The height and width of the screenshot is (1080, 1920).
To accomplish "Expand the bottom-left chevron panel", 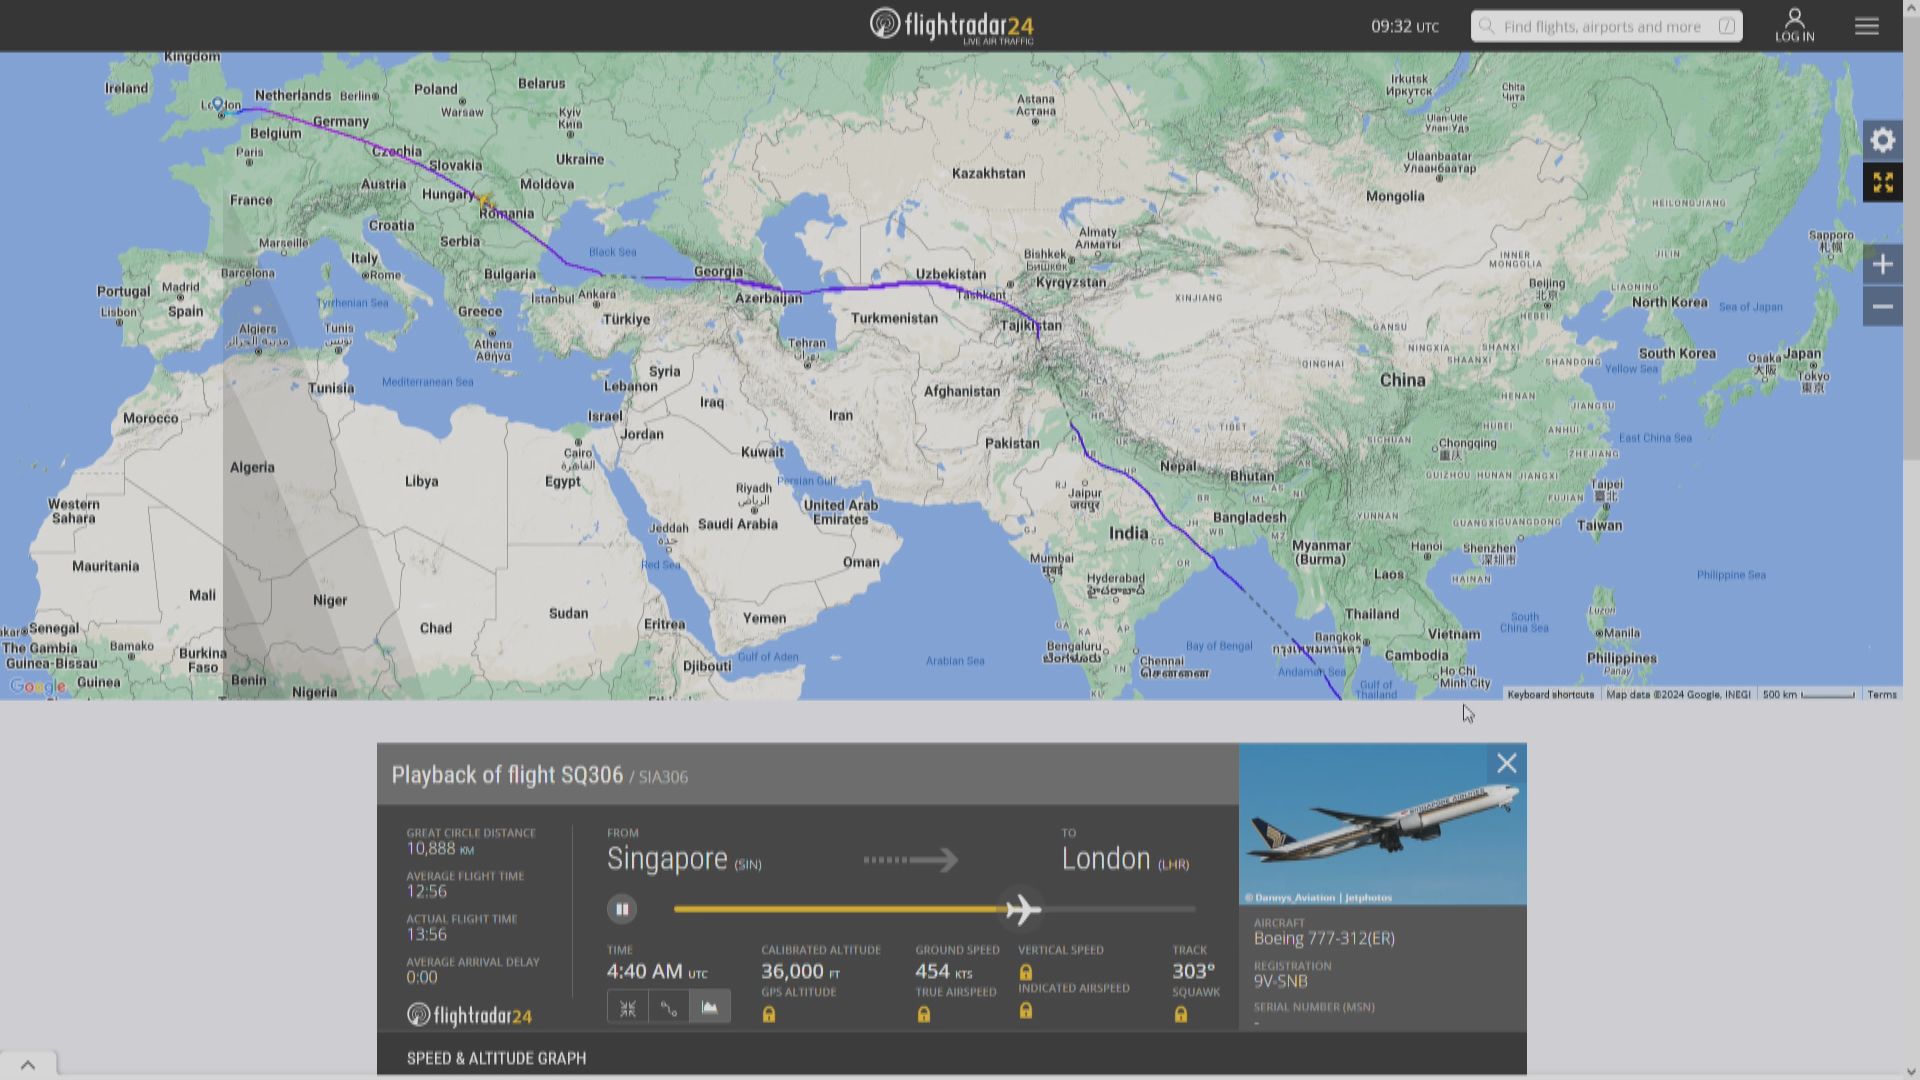I will (28, 1065).
